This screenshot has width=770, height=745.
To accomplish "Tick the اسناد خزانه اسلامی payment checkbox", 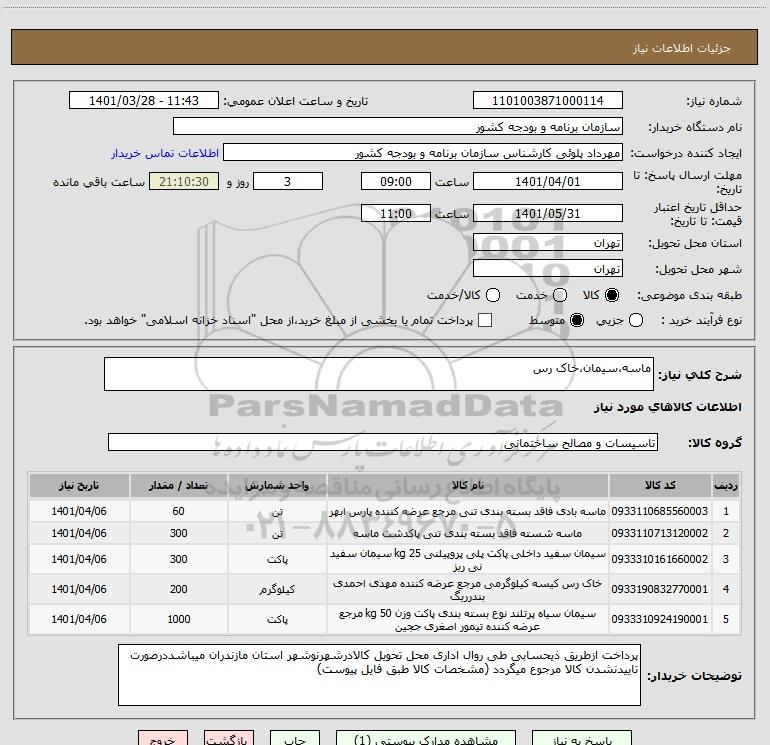I will tap(485, 320).
